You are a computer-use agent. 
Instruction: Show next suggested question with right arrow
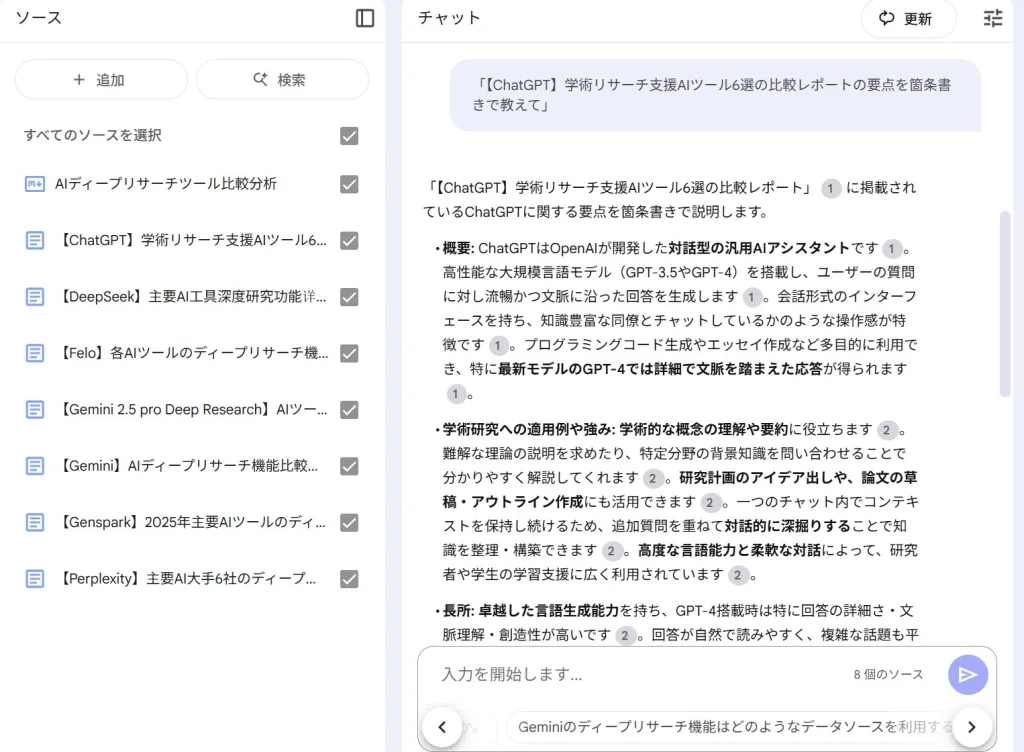pyautogui.click(x=972, y=727)
